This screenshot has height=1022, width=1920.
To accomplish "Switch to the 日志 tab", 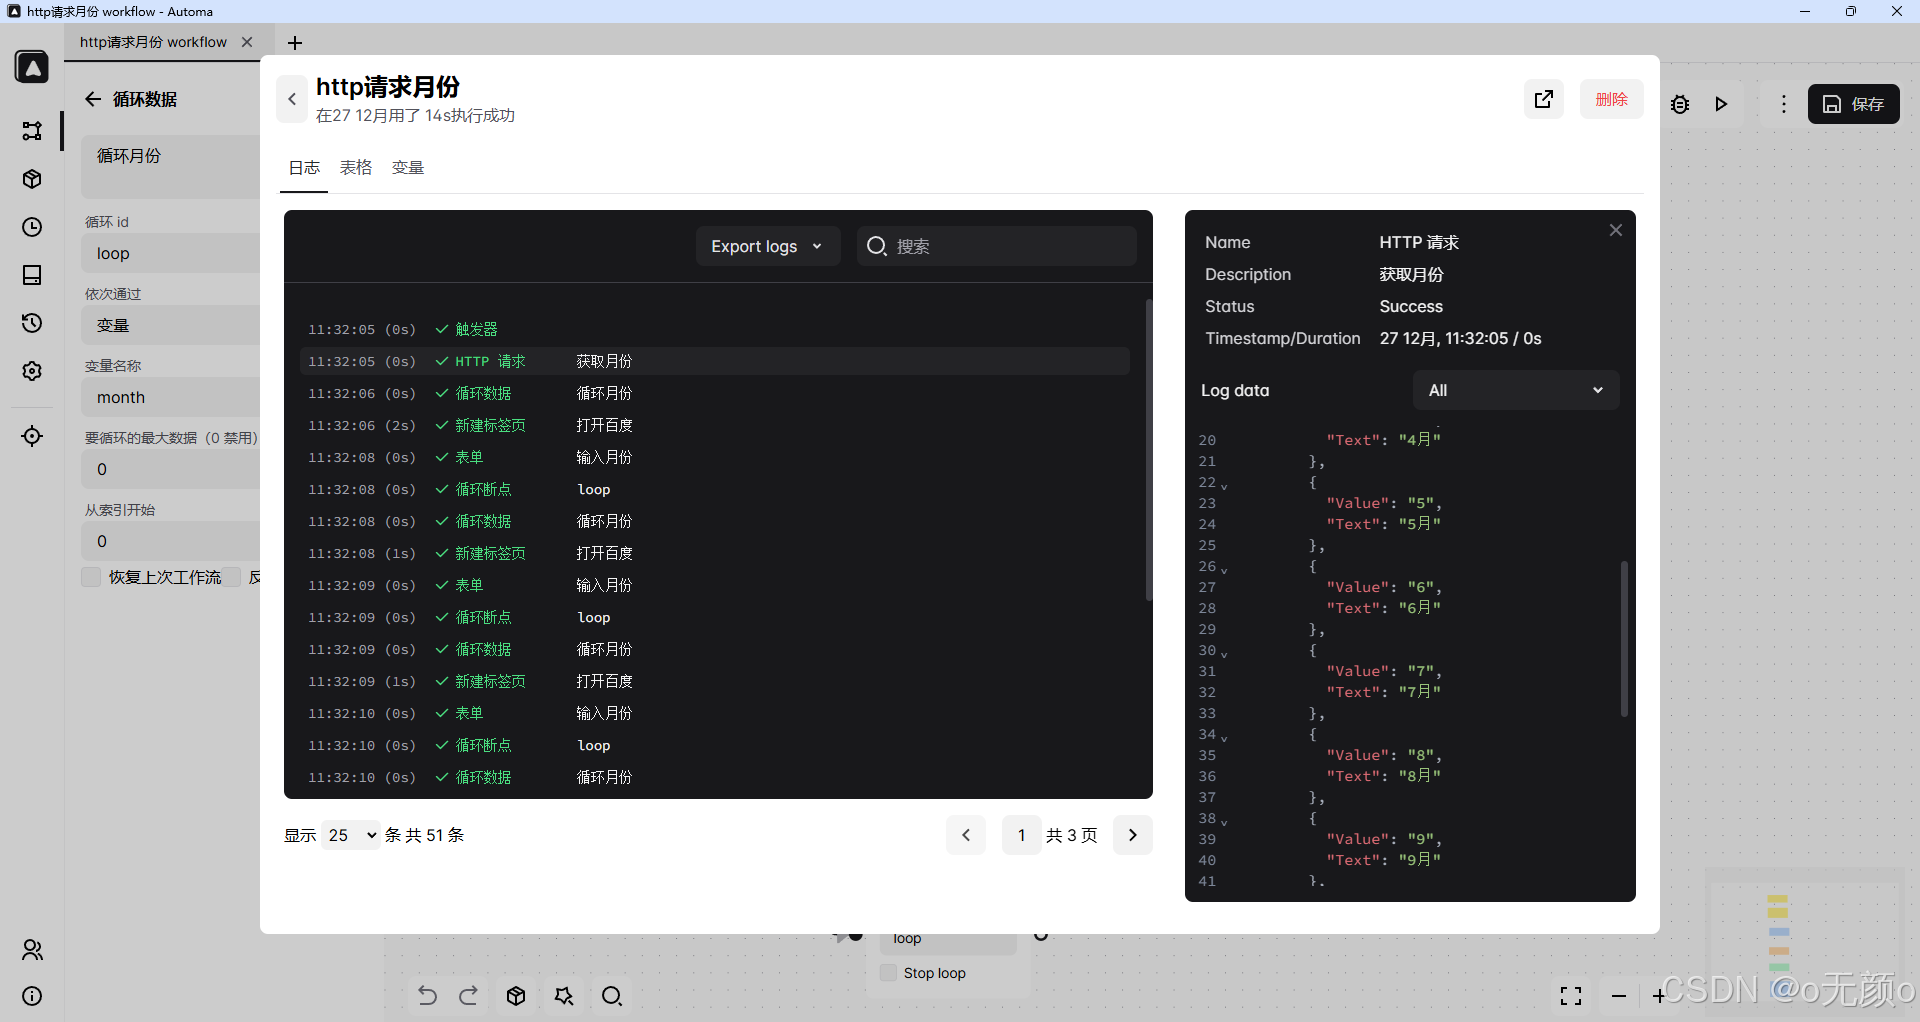I will tap(304, 168).
